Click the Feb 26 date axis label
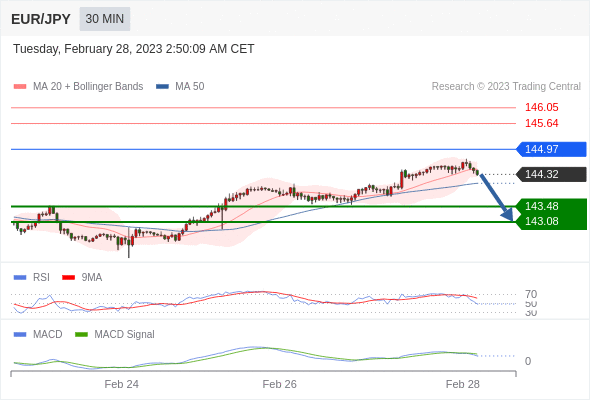The width and height of the screenshot is (590, 400). click(x=280, y=384)
